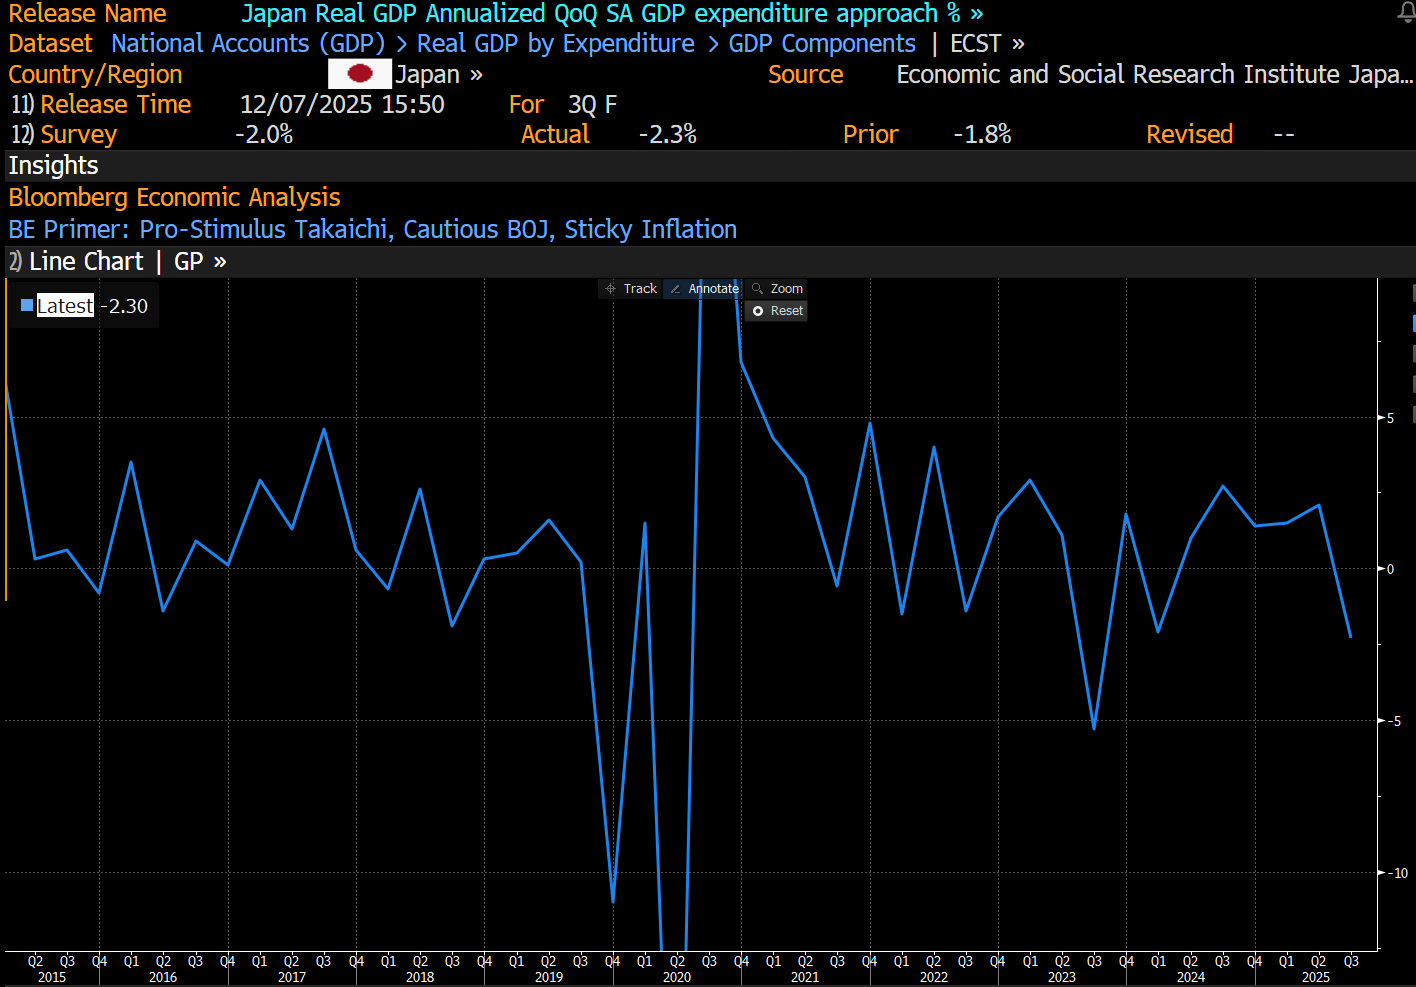Screen dimensions: 1416x987
Task: Click the Prior value -1.8%
Action: coord(982,135)
